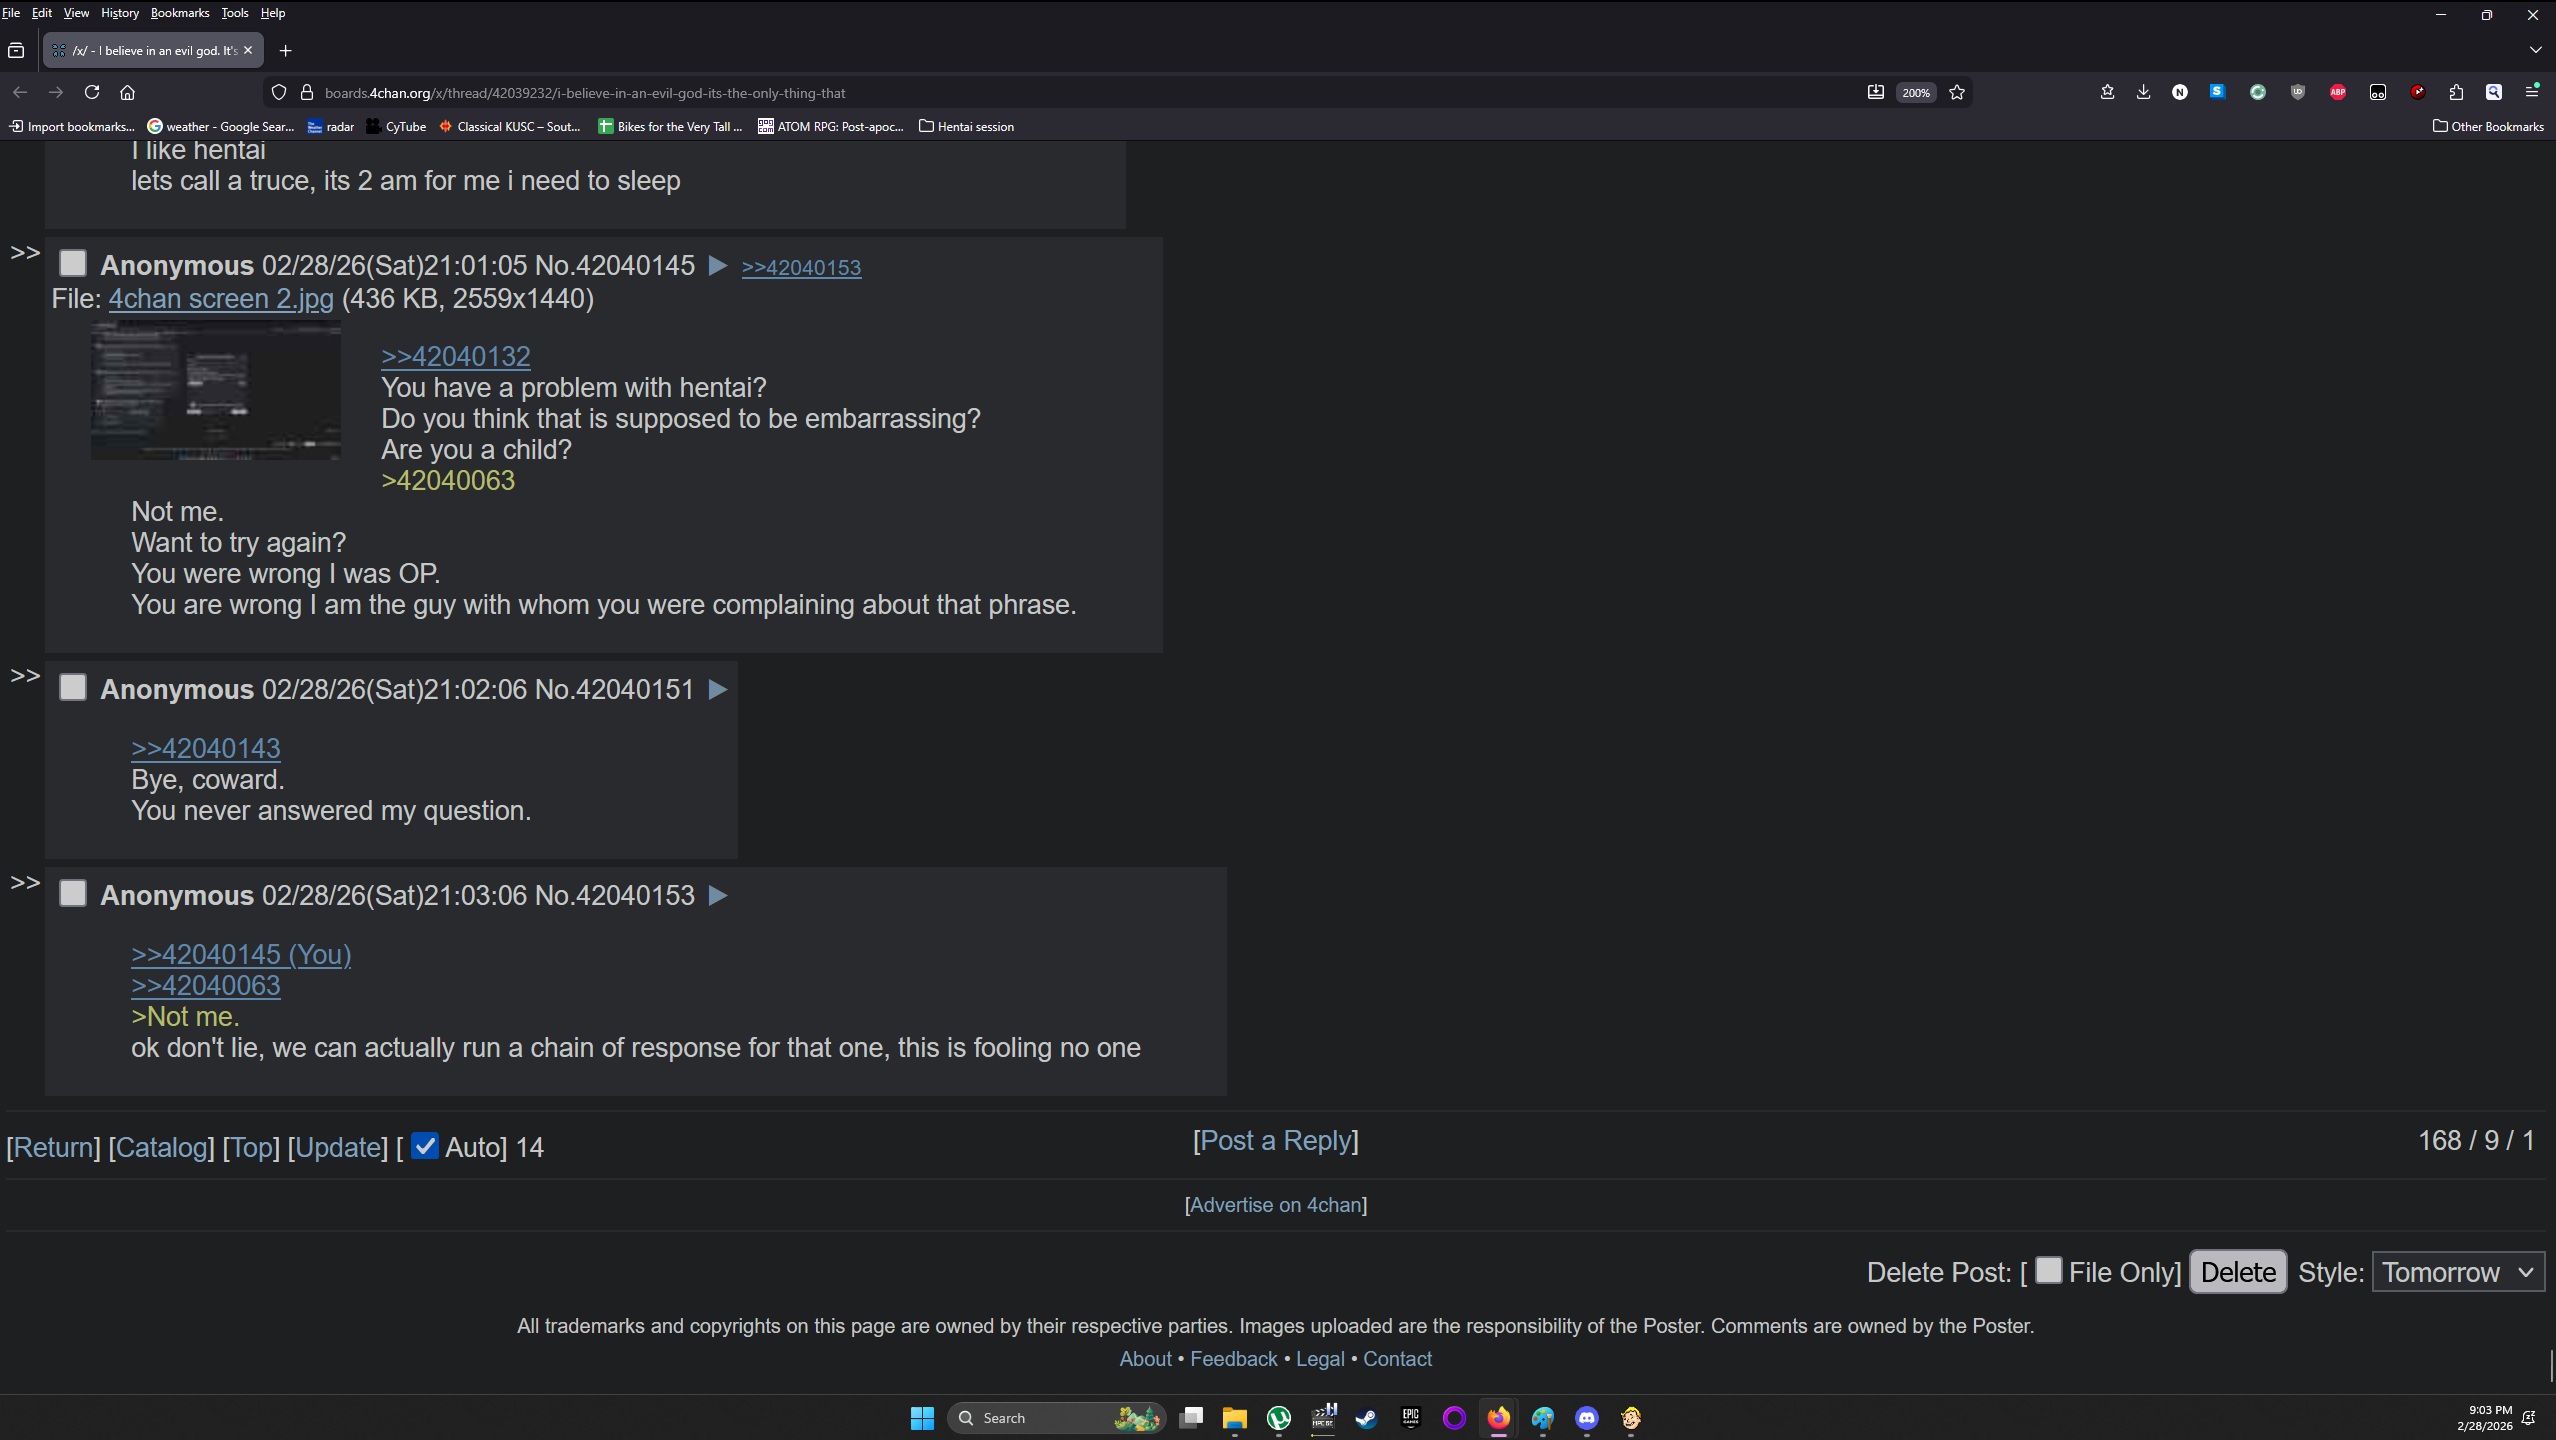Viewport: 2556px width, 1440px height.
Task: Open the Style dropdown showing Tomorrow
Action: [2457, 1272]
